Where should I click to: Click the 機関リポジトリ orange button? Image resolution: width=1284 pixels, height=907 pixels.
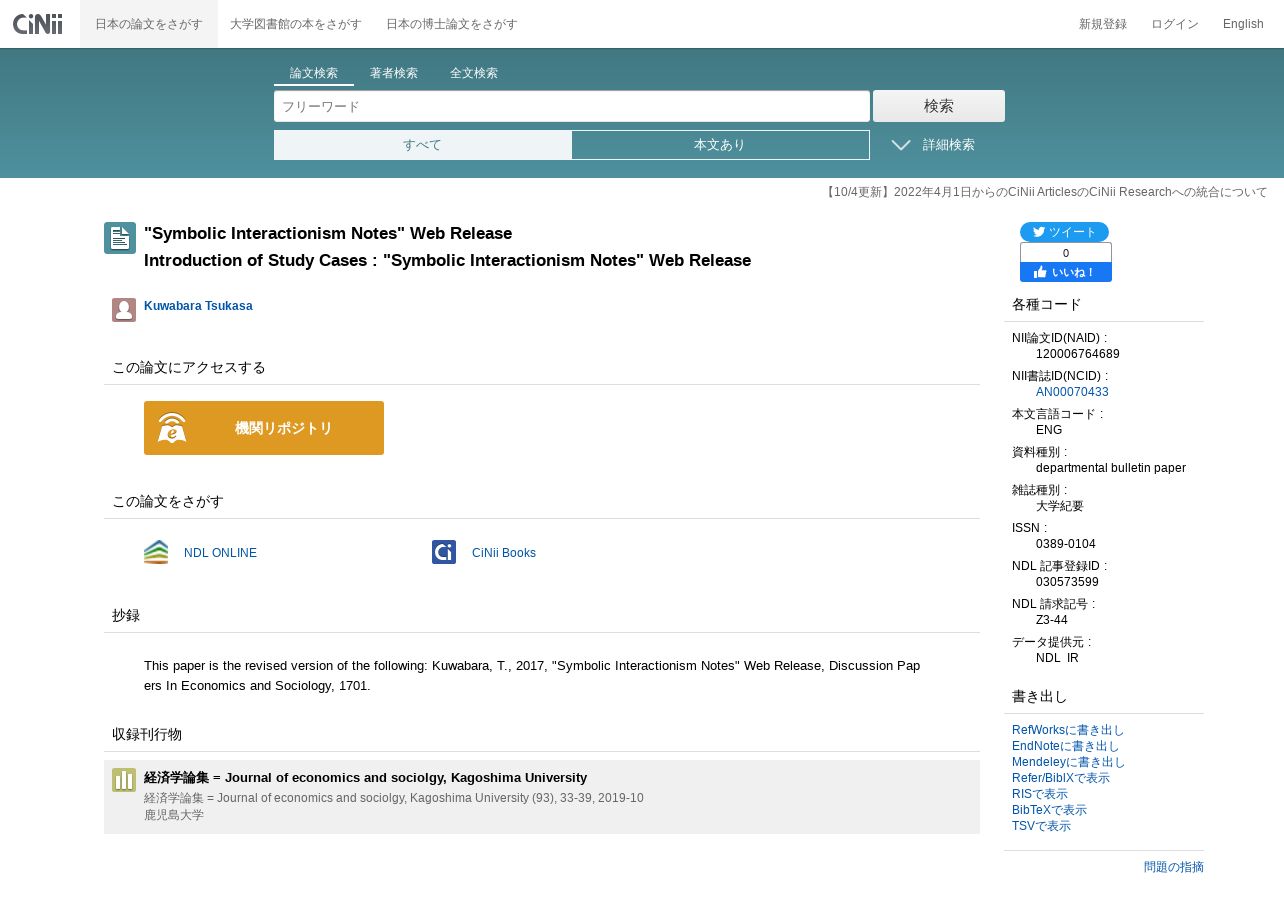point(264,428)
